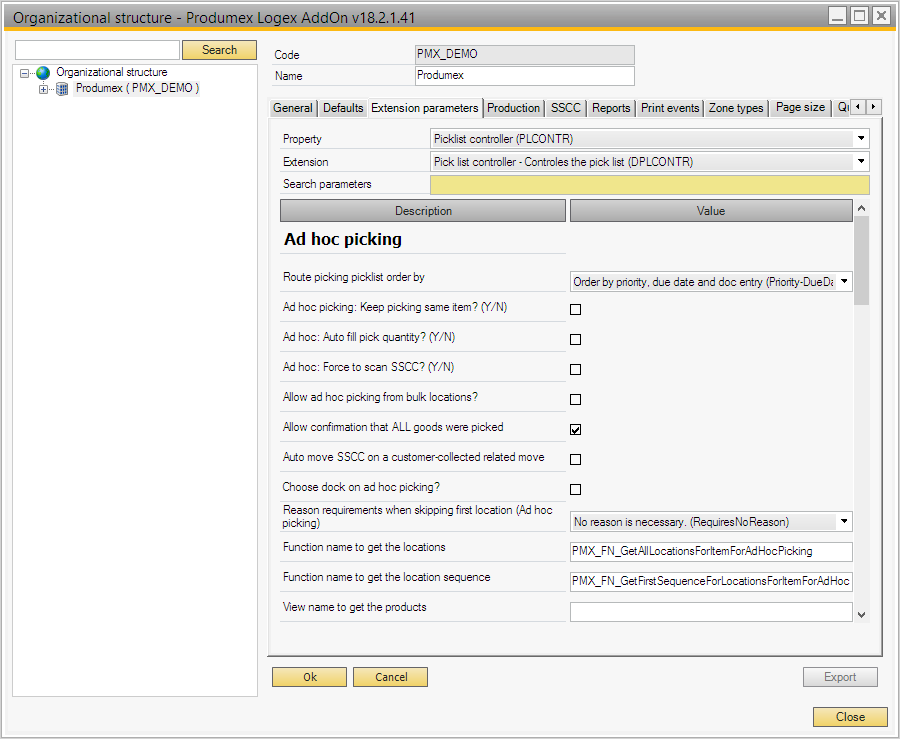
Task: Enable Choose dock on ad hoc picking
Action: tap(575, 489)
